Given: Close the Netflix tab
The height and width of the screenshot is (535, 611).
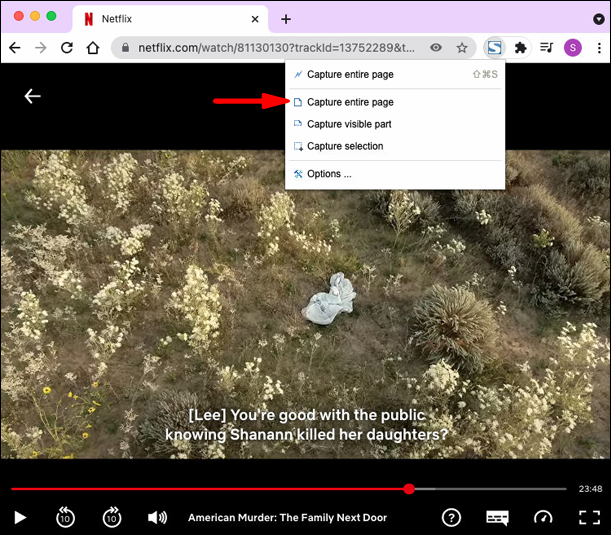Looking at the screenshot, I should click(x=255, y=19).
